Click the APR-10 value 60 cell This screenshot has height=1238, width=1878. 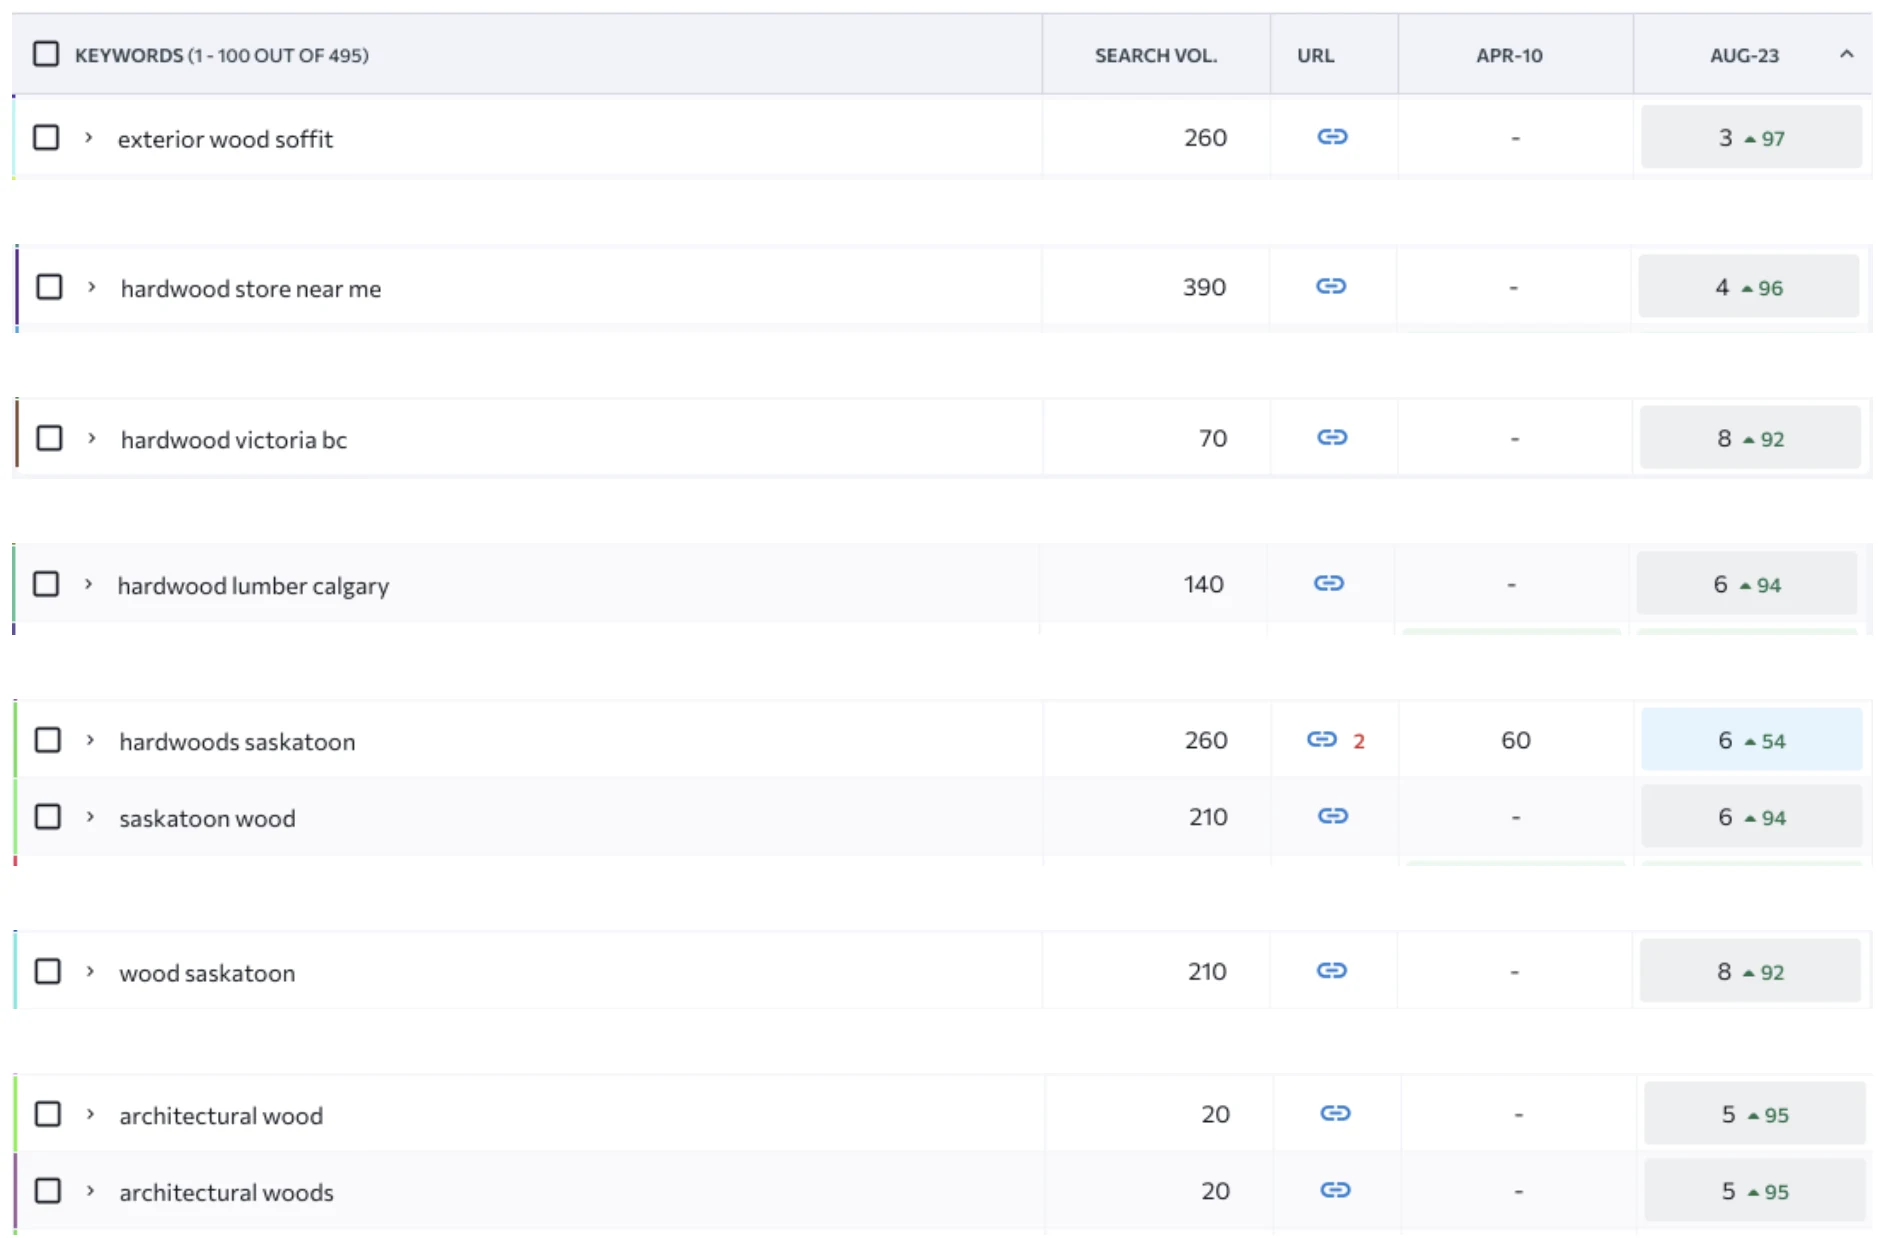click(x=1515, y=740)
